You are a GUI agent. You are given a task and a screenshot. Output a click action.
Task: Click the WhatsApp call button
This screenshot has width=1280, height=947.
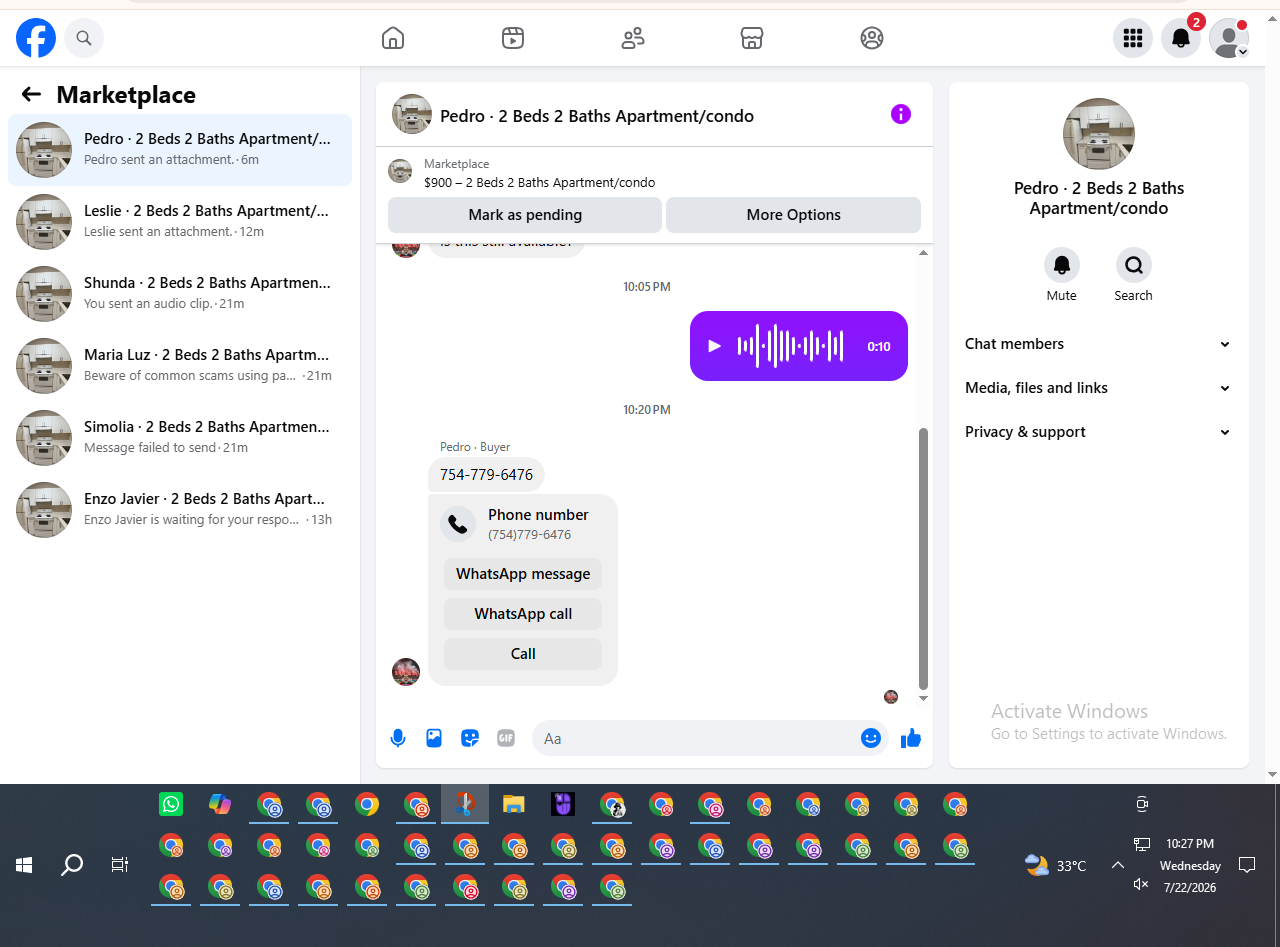(523, 614)
